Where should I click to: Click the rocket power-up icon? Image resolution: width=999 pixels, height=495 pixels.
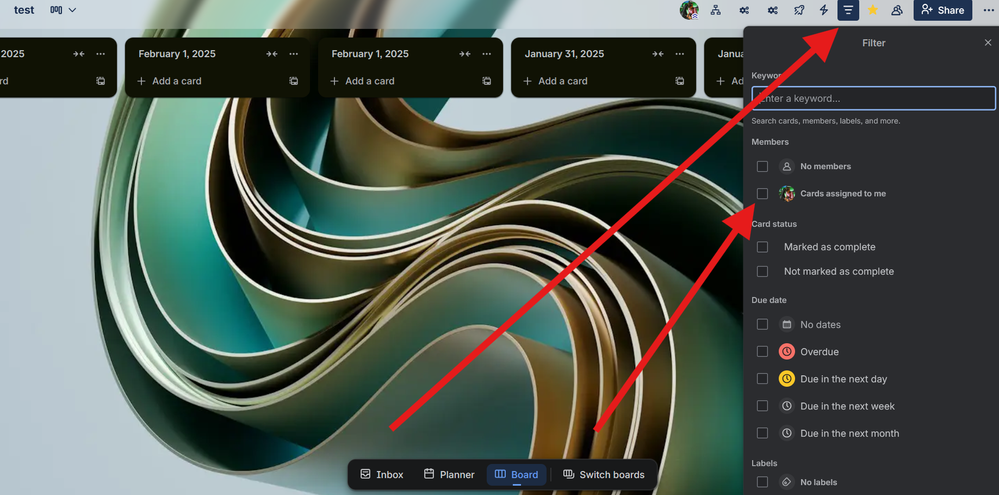(799, 10)
